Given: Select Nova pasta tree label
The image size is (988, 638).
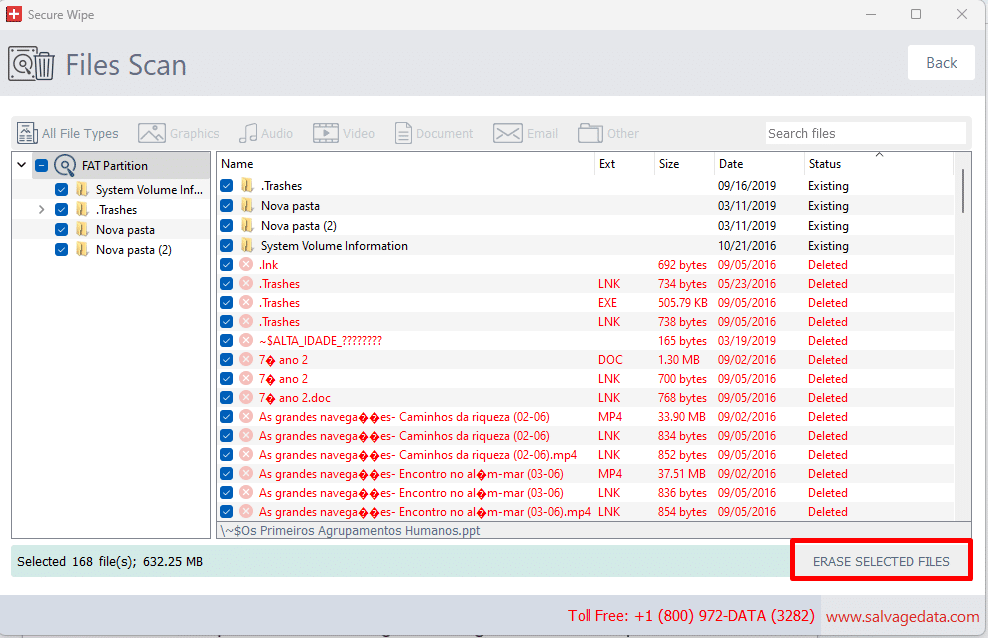Looking at the screenshot, I should click(125, 230).
